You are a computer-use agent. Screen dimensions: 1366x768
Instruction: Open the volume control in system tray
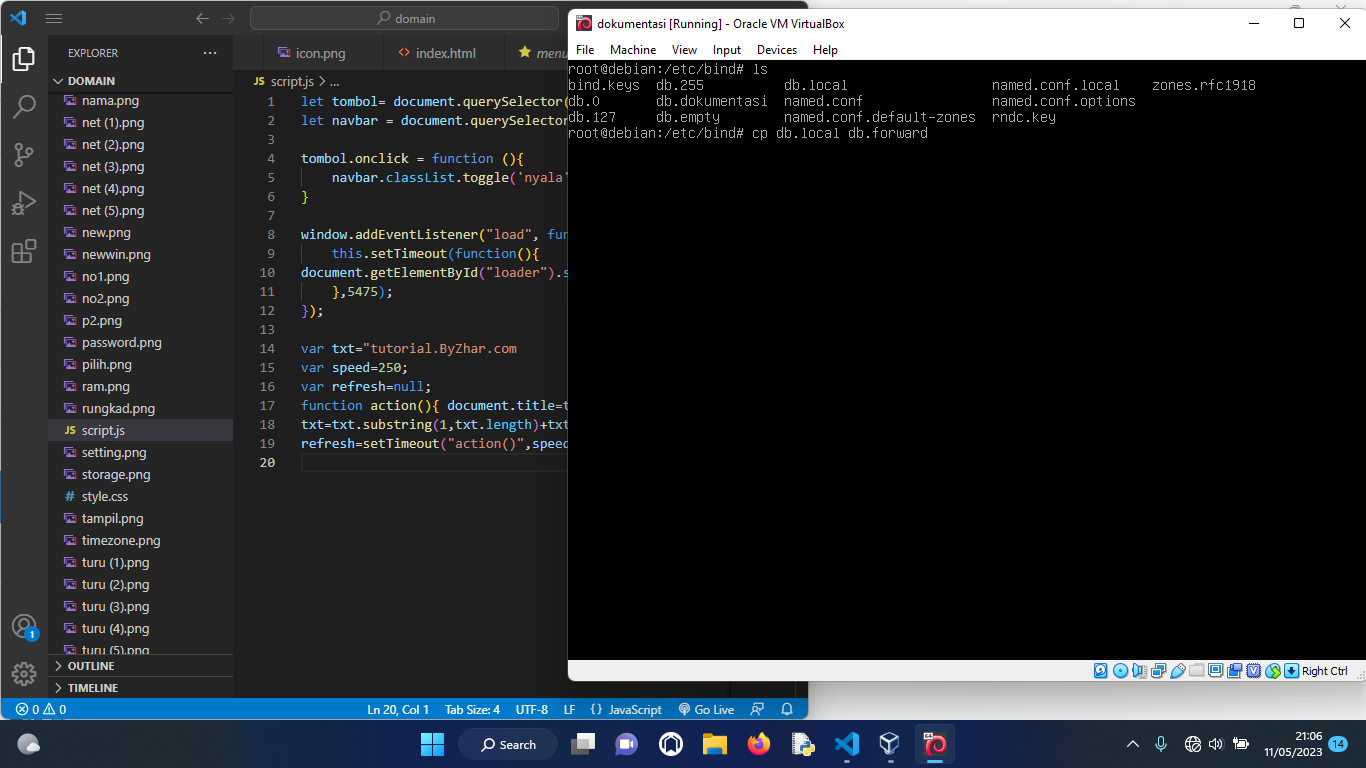pyautogui.click(x=1216, y=744)
